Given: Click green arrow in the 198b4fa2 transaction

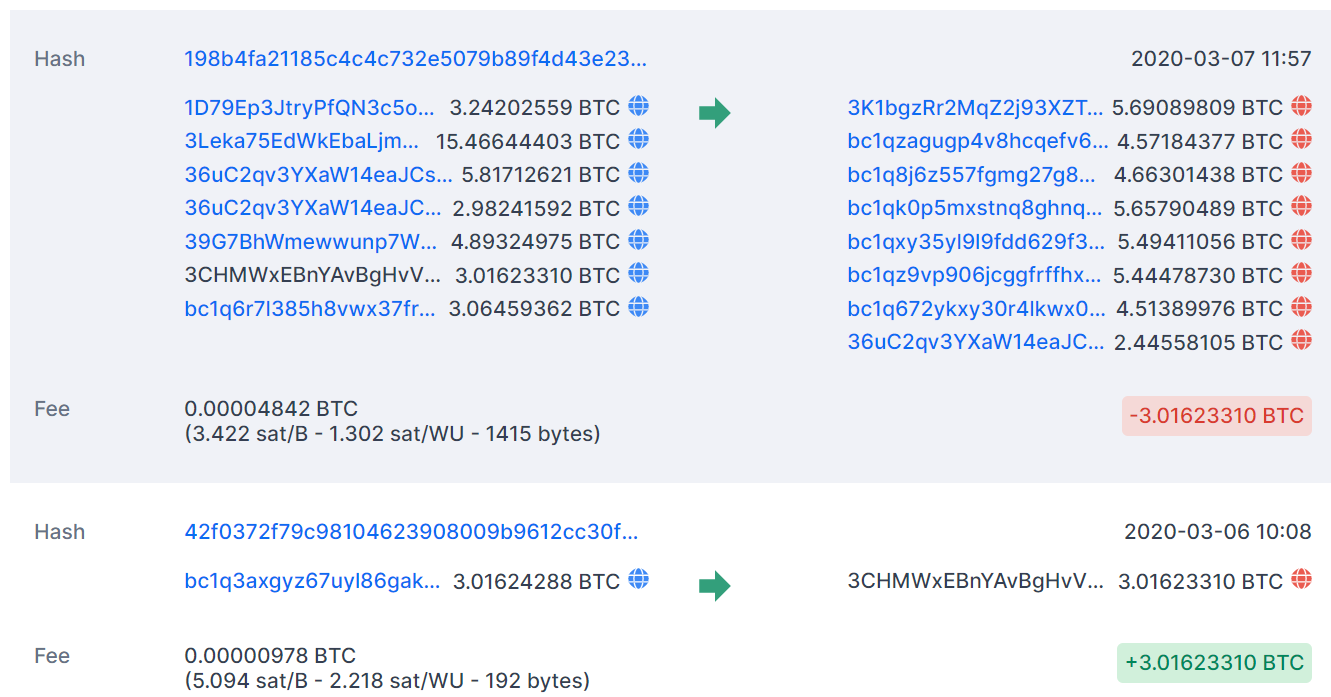Looking at the screenshot, I should coord(714,113).
